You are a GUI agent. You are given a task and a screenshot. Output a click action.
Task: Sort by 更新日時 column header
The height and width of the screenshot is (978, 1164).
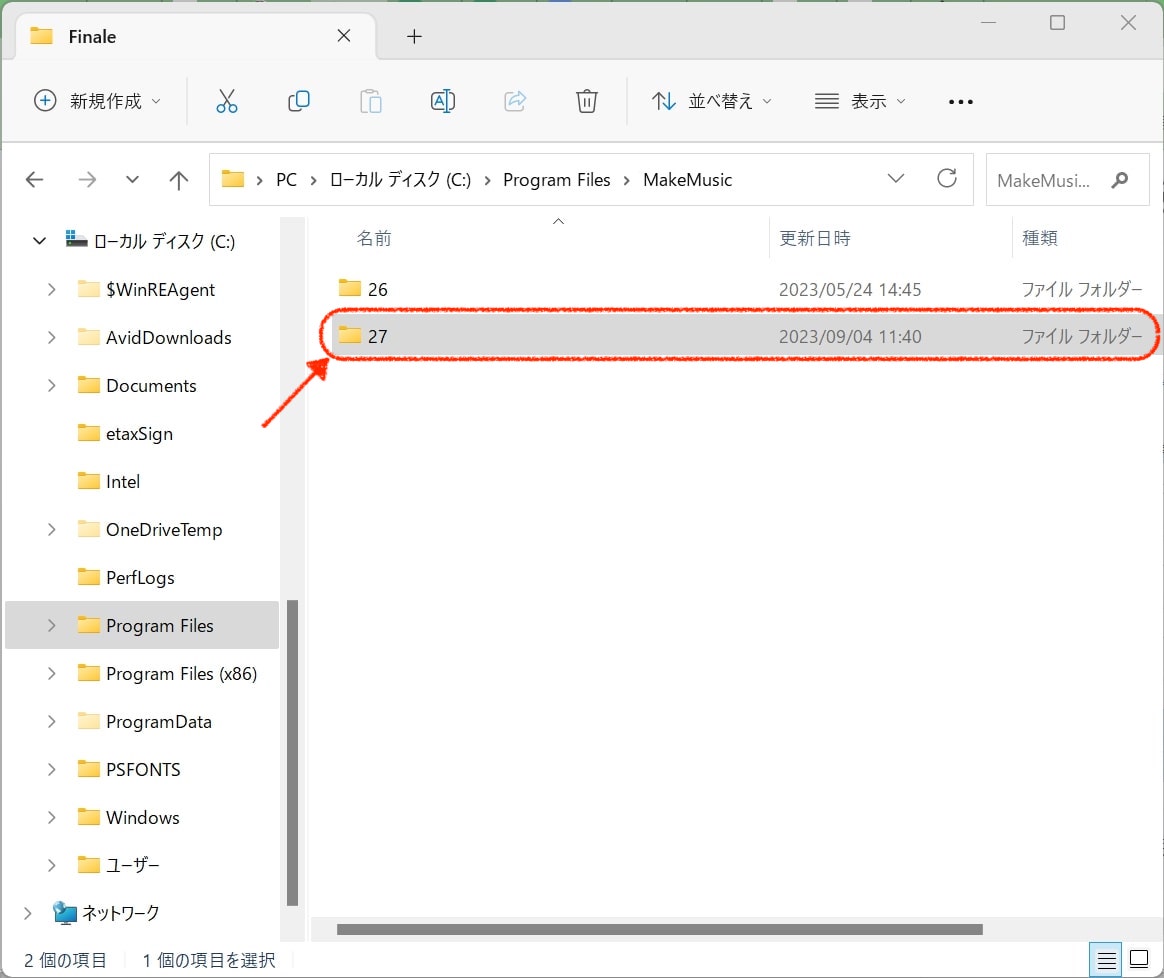814,238
